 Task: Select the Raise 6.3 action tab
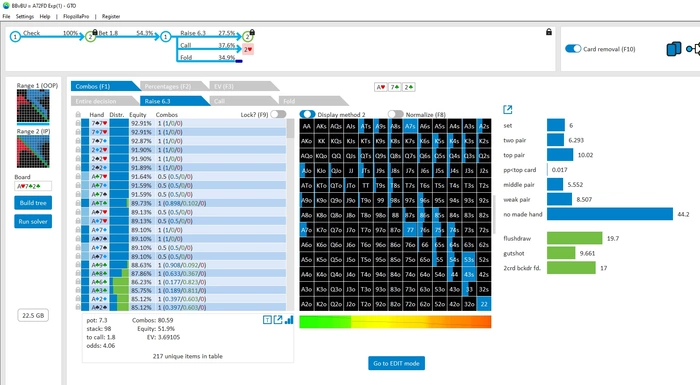tap(173, 101)
